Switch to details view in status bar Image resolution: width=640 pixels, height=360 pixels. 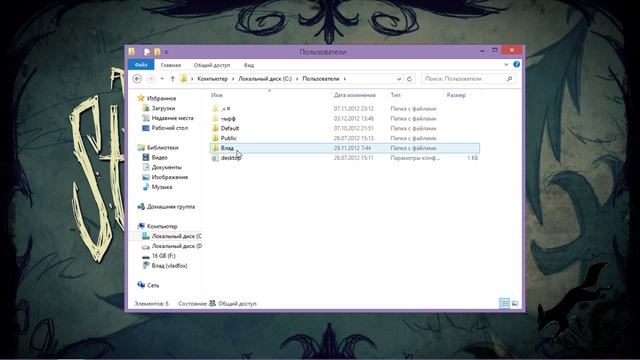(x=504, y=303)
